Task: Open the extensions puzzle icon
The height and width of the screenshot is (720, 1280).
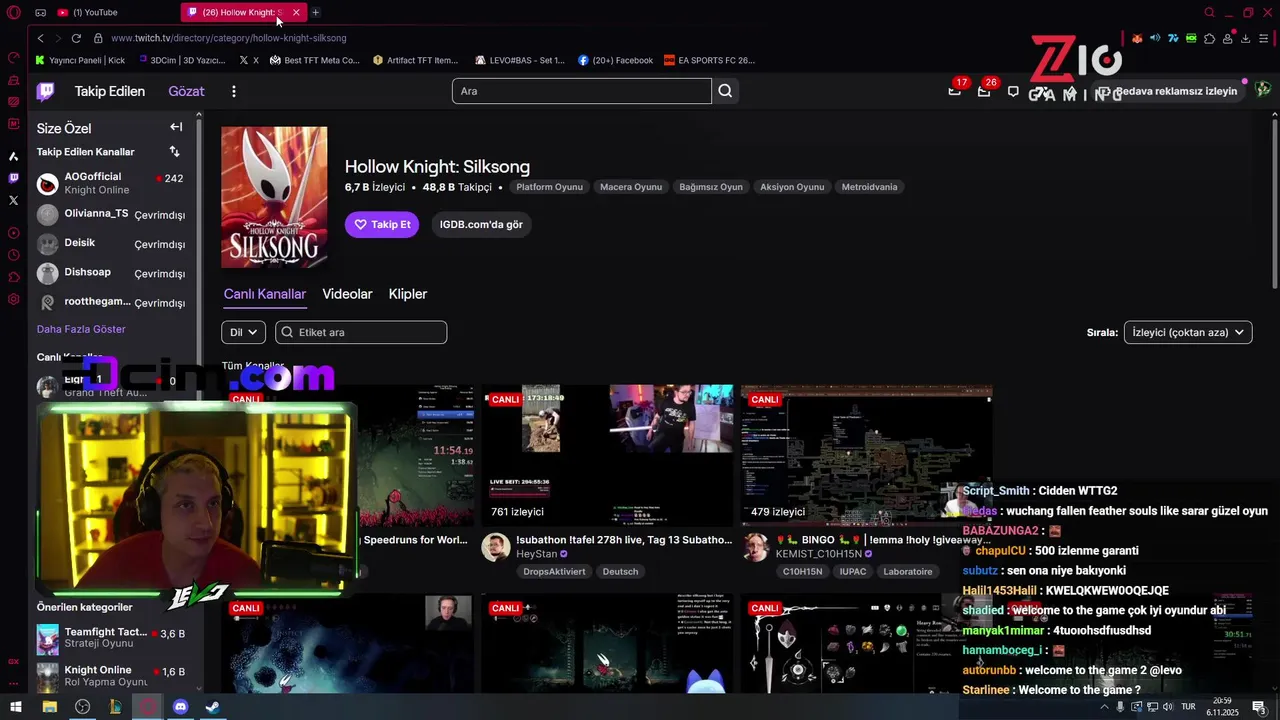Action: [1209, 38]
